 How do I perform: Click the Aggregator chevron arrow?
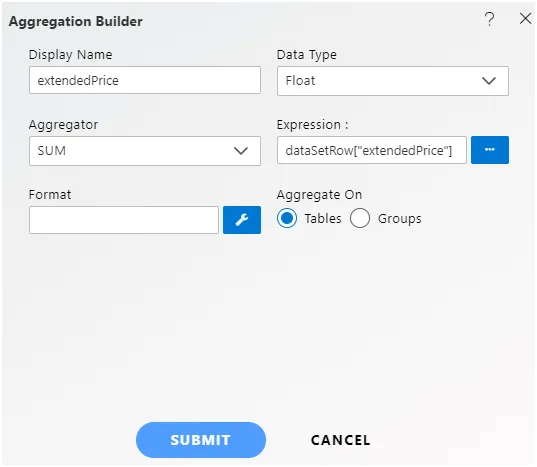pyautogui.click(x=241, y=151)
